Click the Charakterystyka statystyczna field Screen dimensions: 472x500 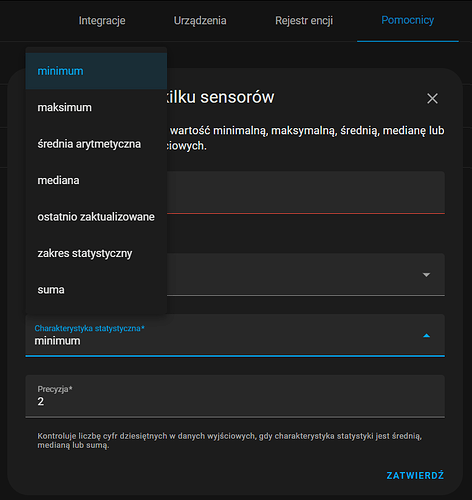235,335
